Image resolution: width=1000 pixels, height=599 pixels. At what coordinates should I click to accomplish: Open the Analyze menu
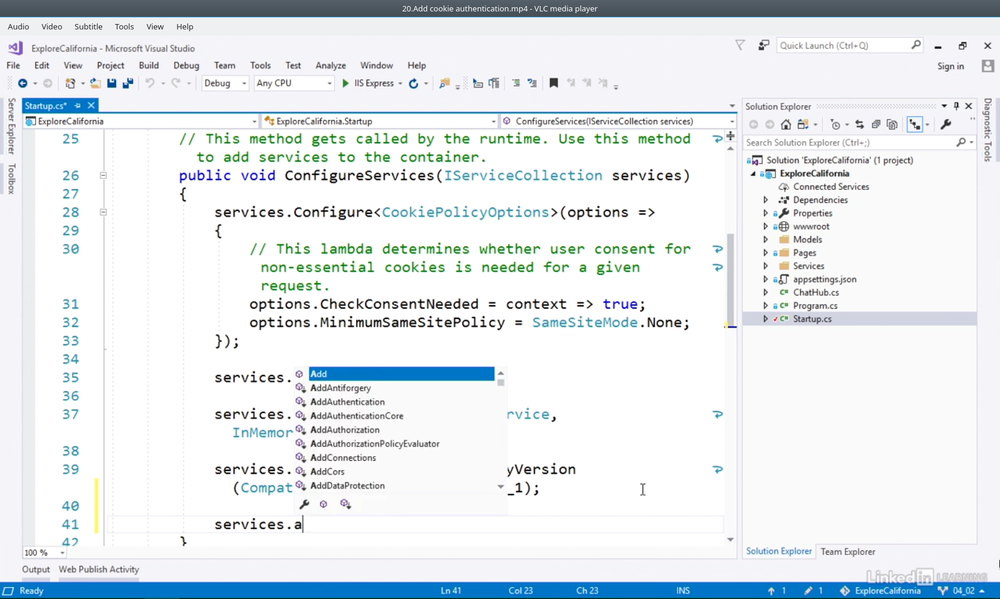tap(330, 65)
